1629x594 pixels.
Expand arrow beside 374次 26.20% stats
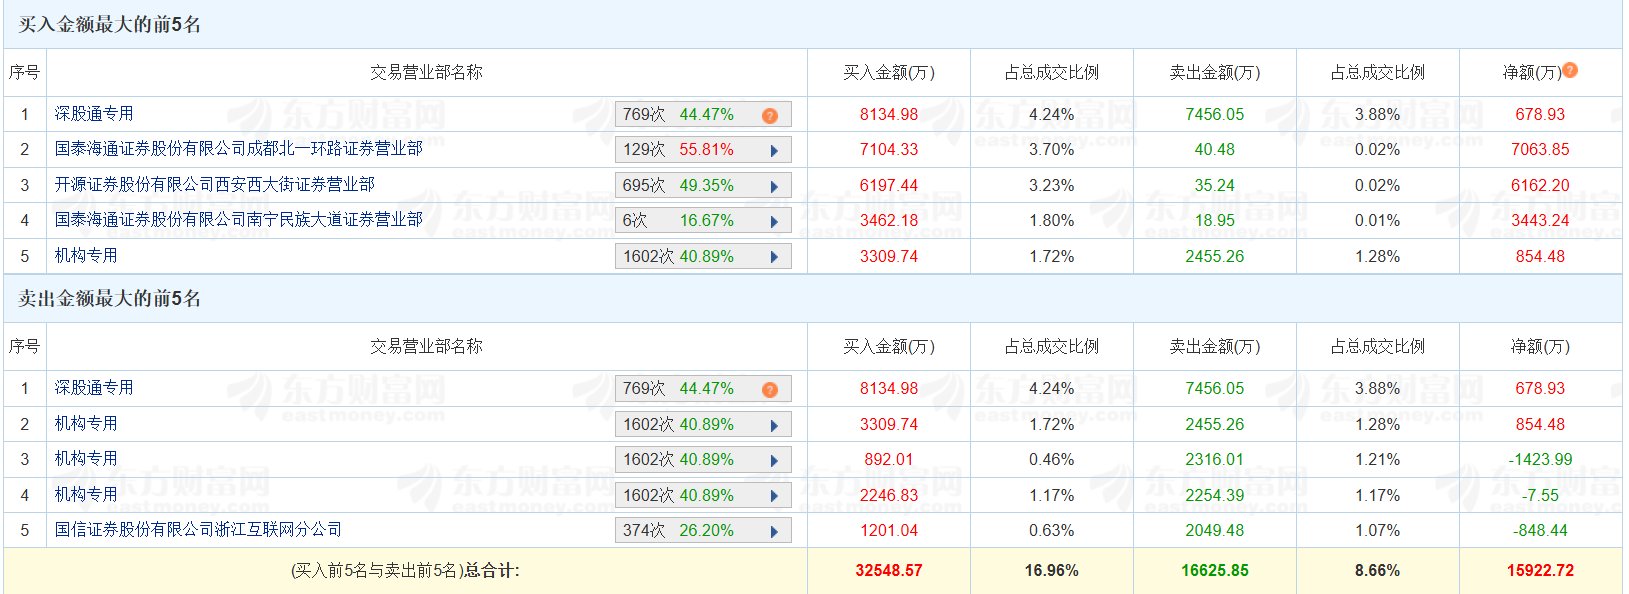[774, 532]
